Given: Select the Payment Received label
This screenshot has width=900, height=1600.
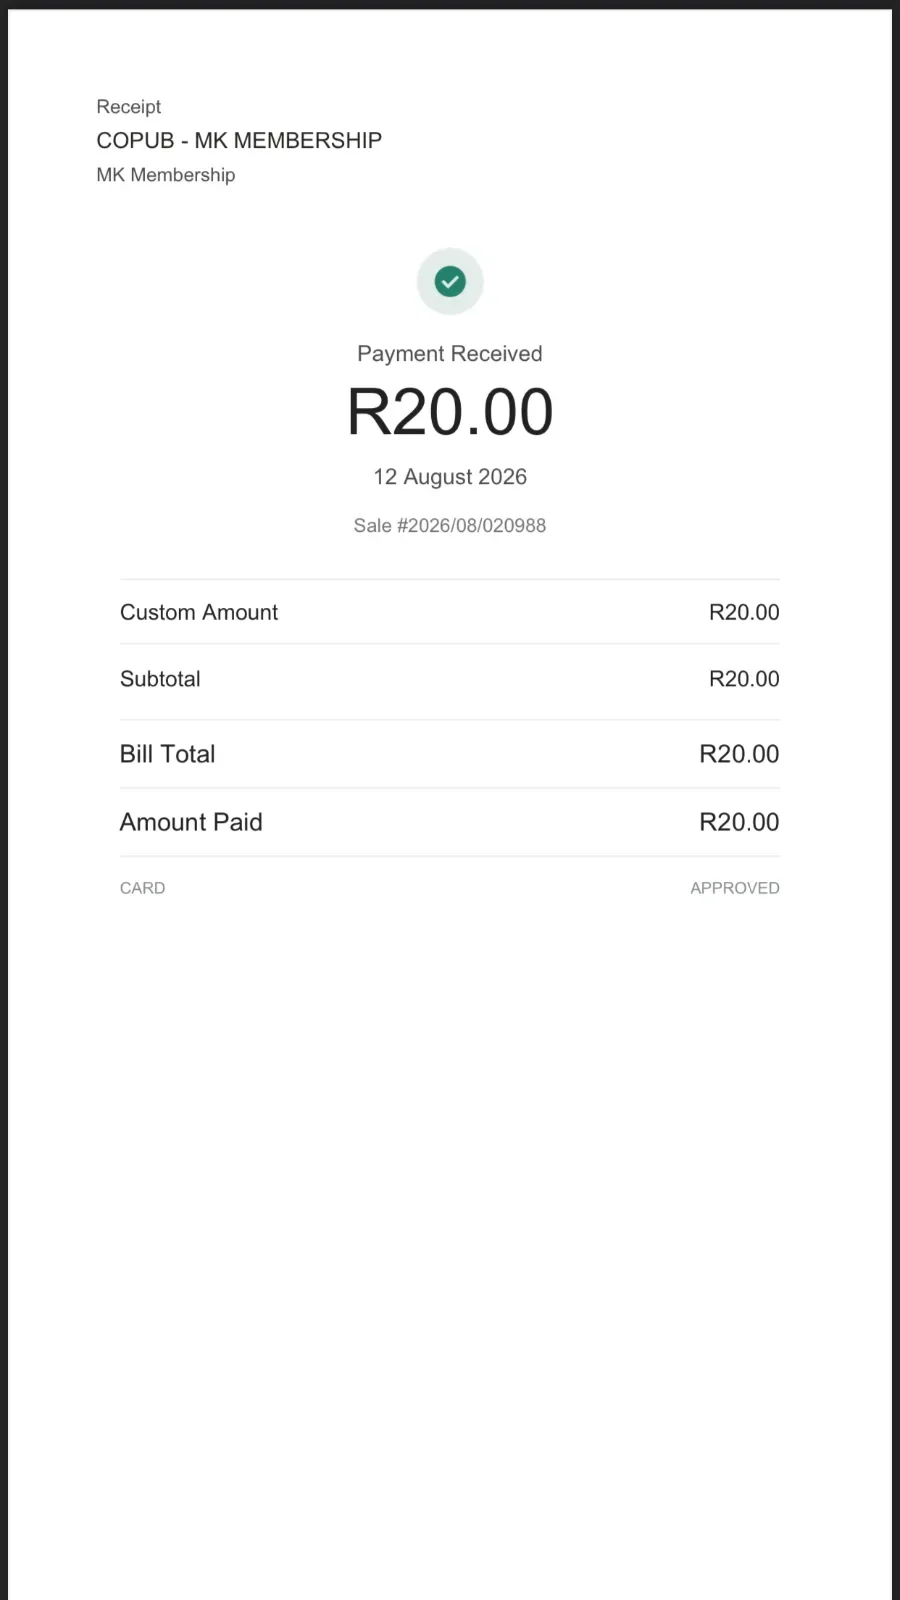Looking at the screenshot, I should tap(450, 354).
